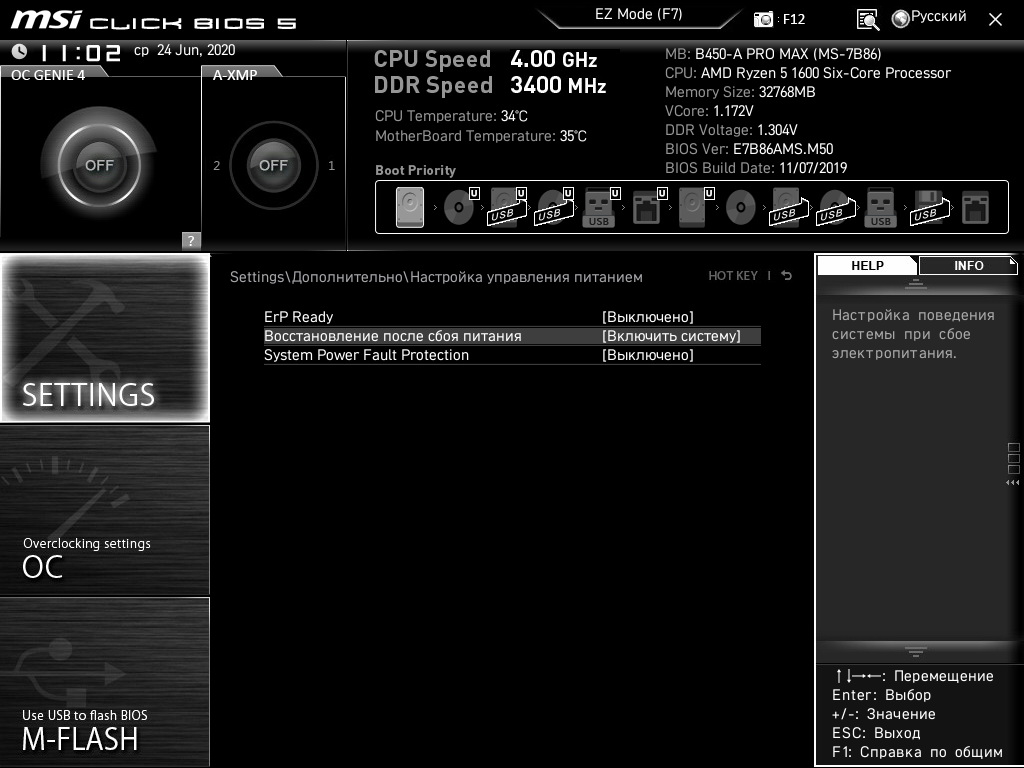Image resolution: width=1024 pixels, height=768 pixels.
Task: Click the CPU Temperature 34°C reading
Action: coord(451,116)
